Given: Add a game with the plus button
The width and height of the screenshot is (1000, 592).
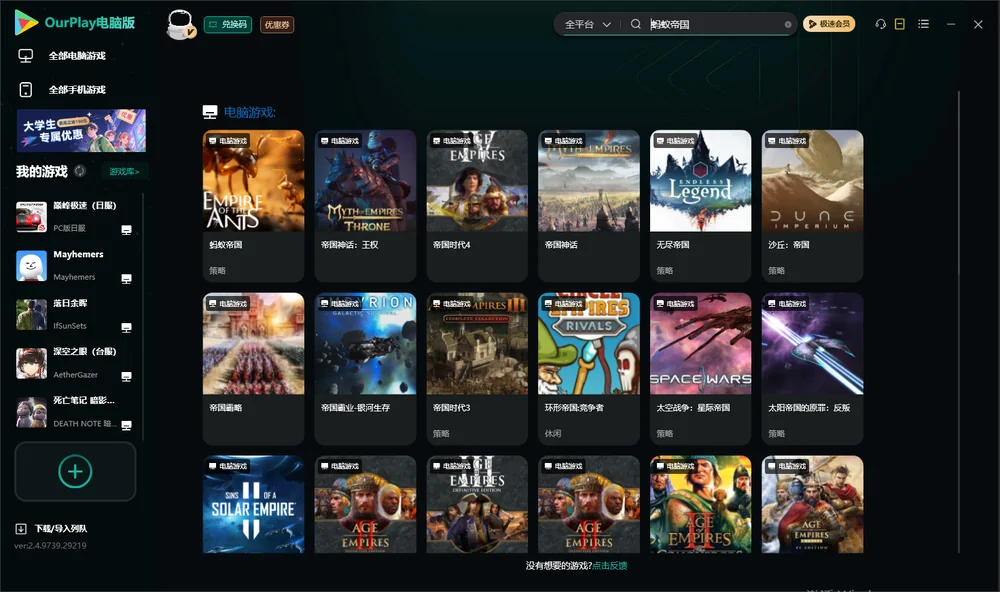Looking at the screenshot, I should pyautogui.click(x=75, y=471).
